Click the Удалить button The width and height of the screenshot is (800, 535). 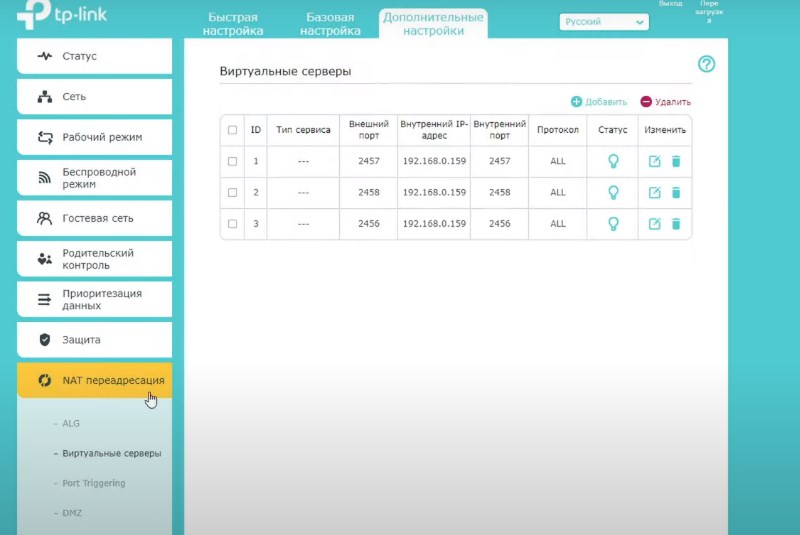tap(666, 102)
